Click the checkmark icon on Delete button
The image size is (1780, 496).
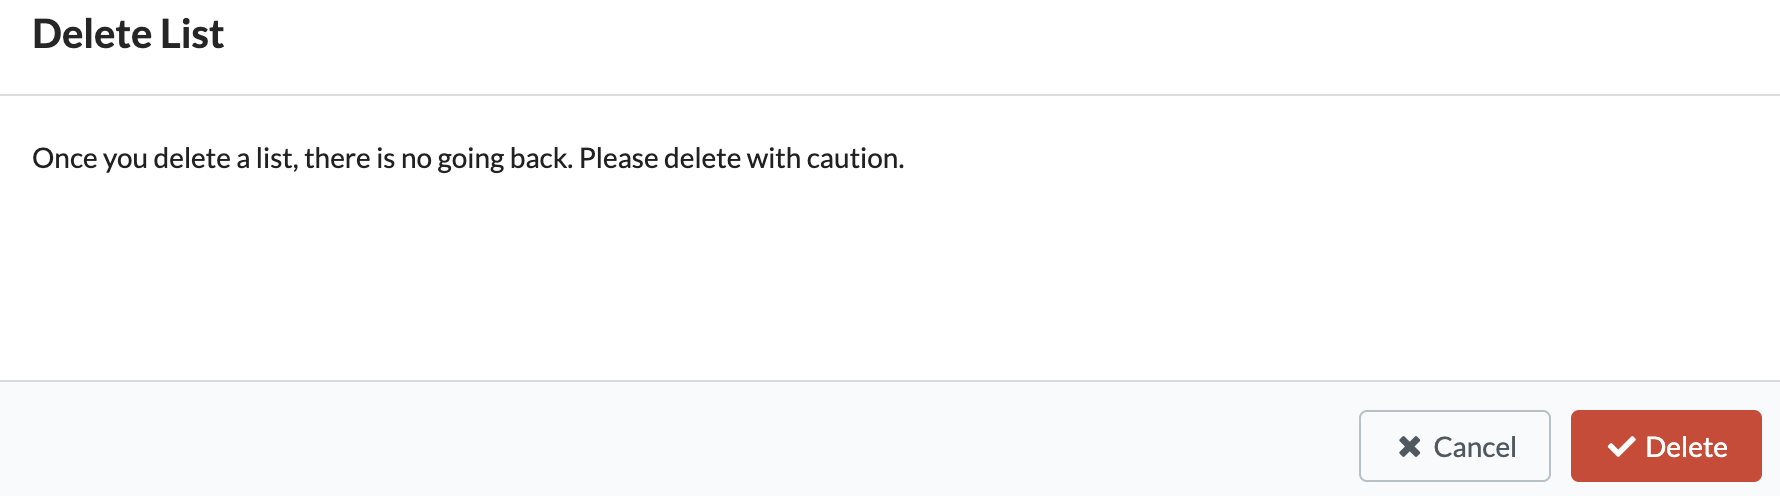[x=1621, y=446]
